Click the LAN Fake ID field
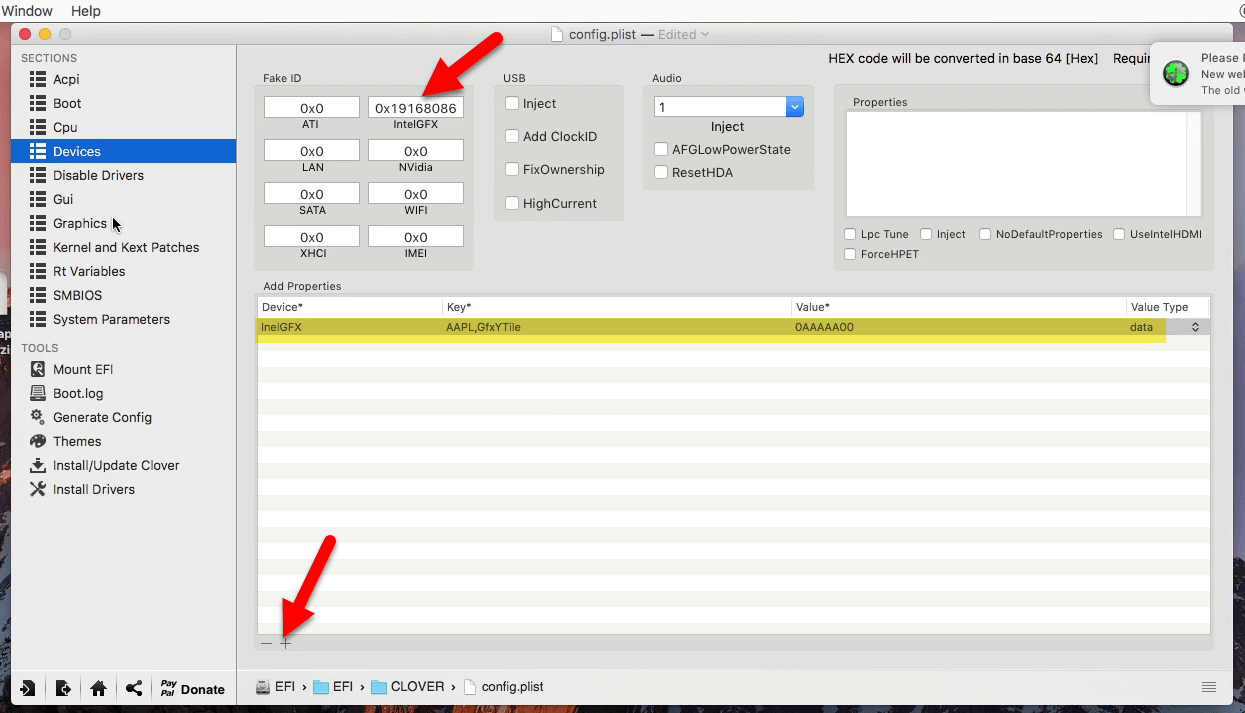The height and width of the screenshot is (713, 1245). [x=312, y=151]
